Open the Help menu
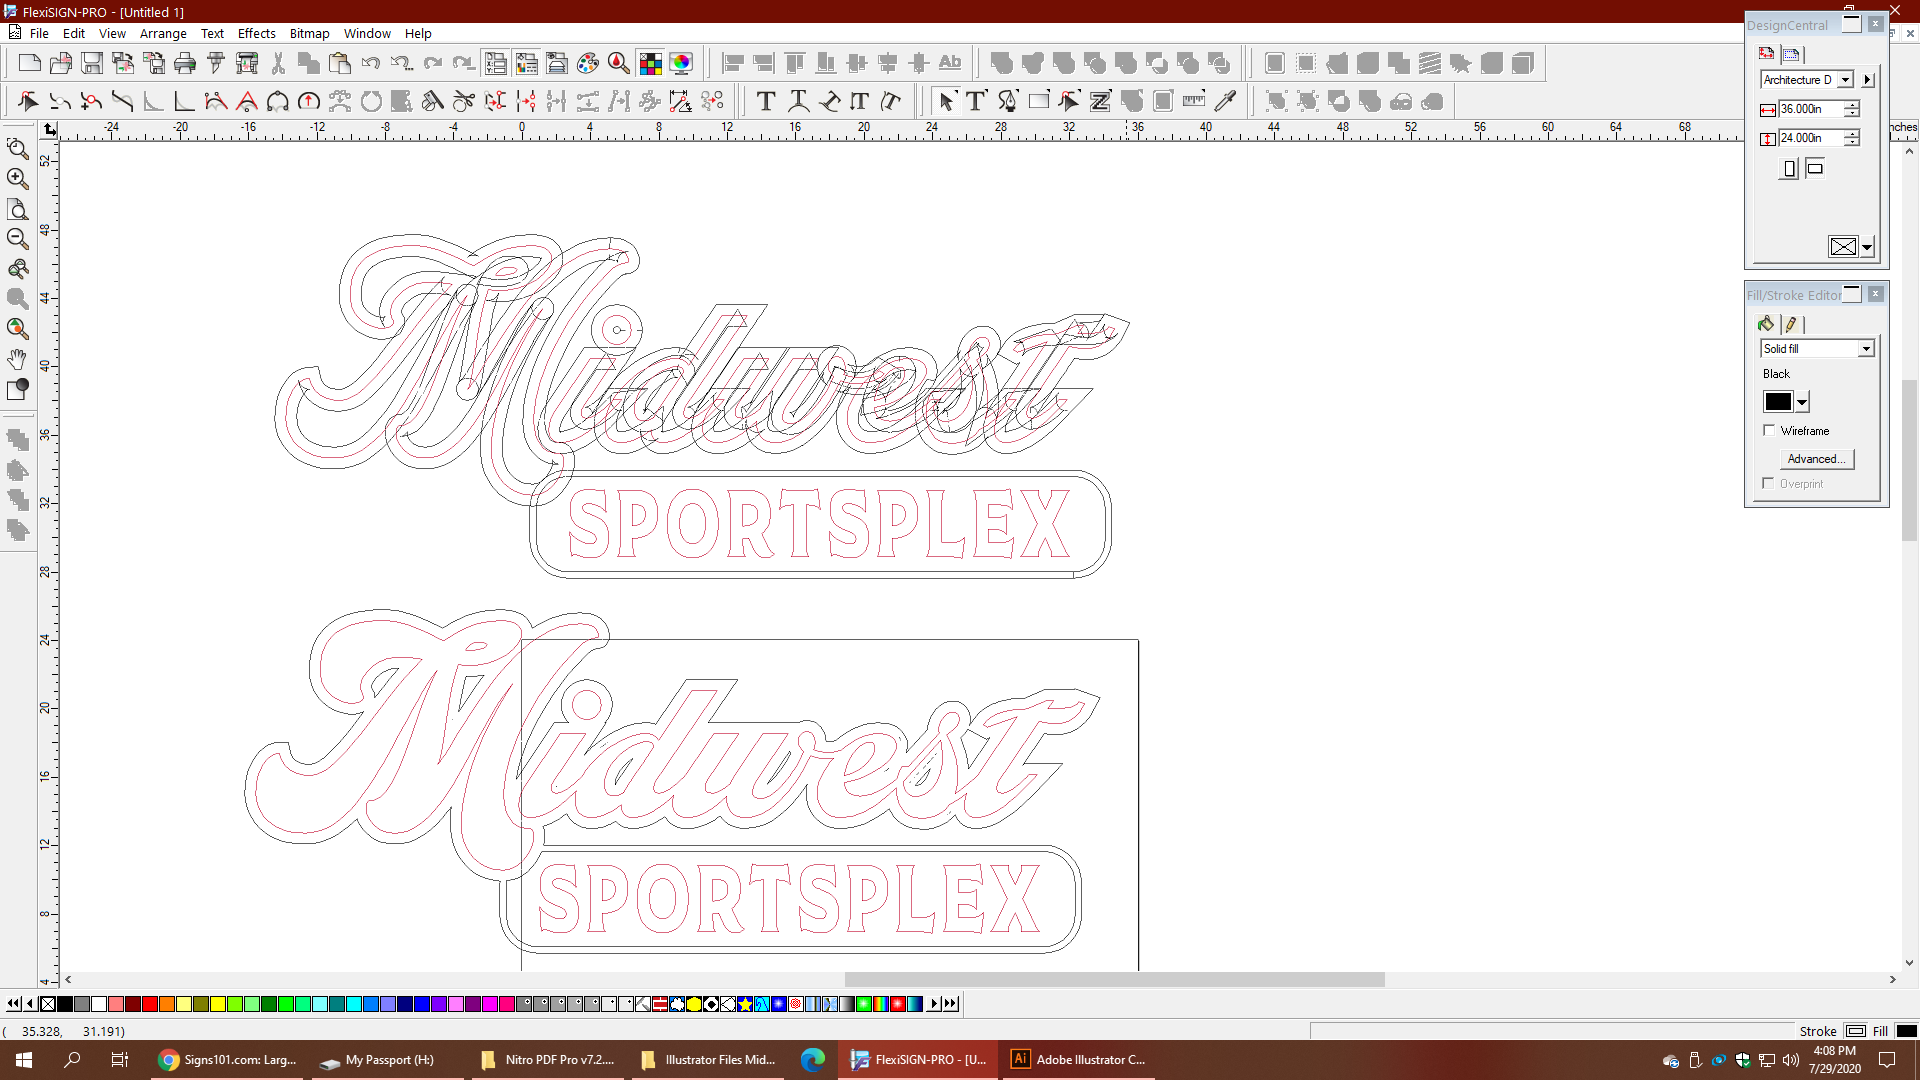Viewport: 1920px width, 1080px height. tap(418, 33)
